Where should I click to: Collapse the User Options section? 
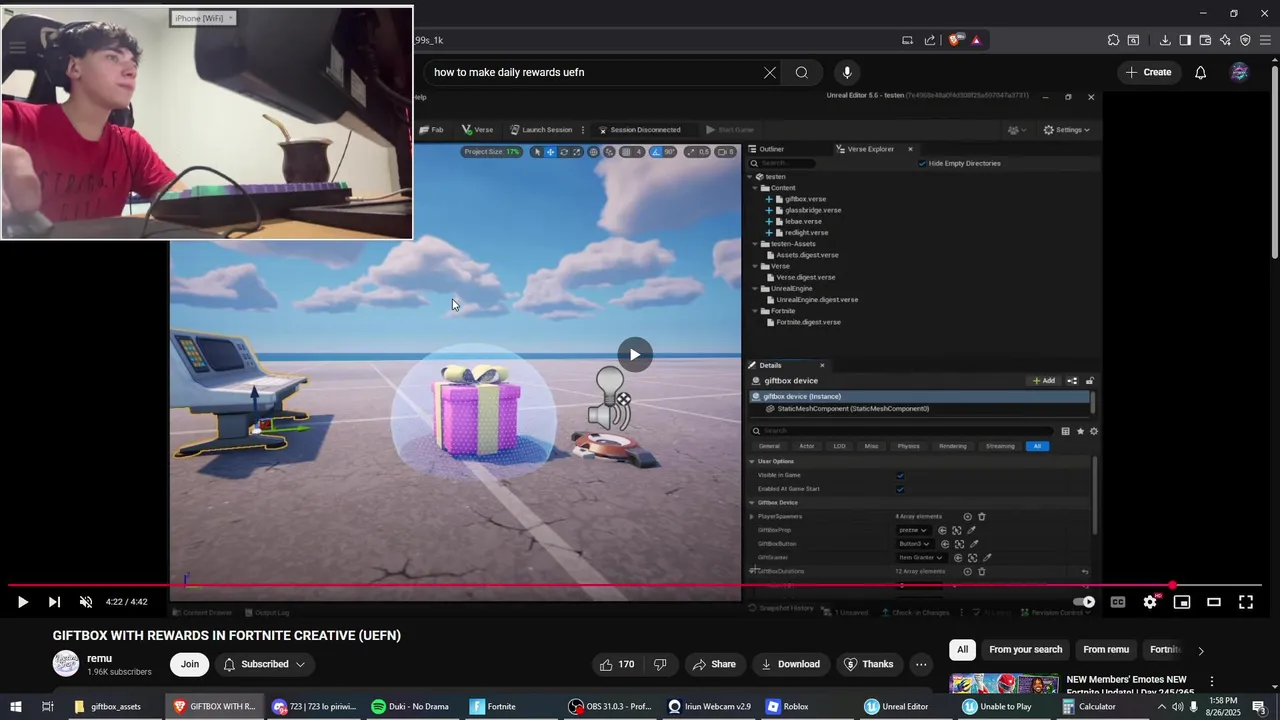tap(752, 461)
